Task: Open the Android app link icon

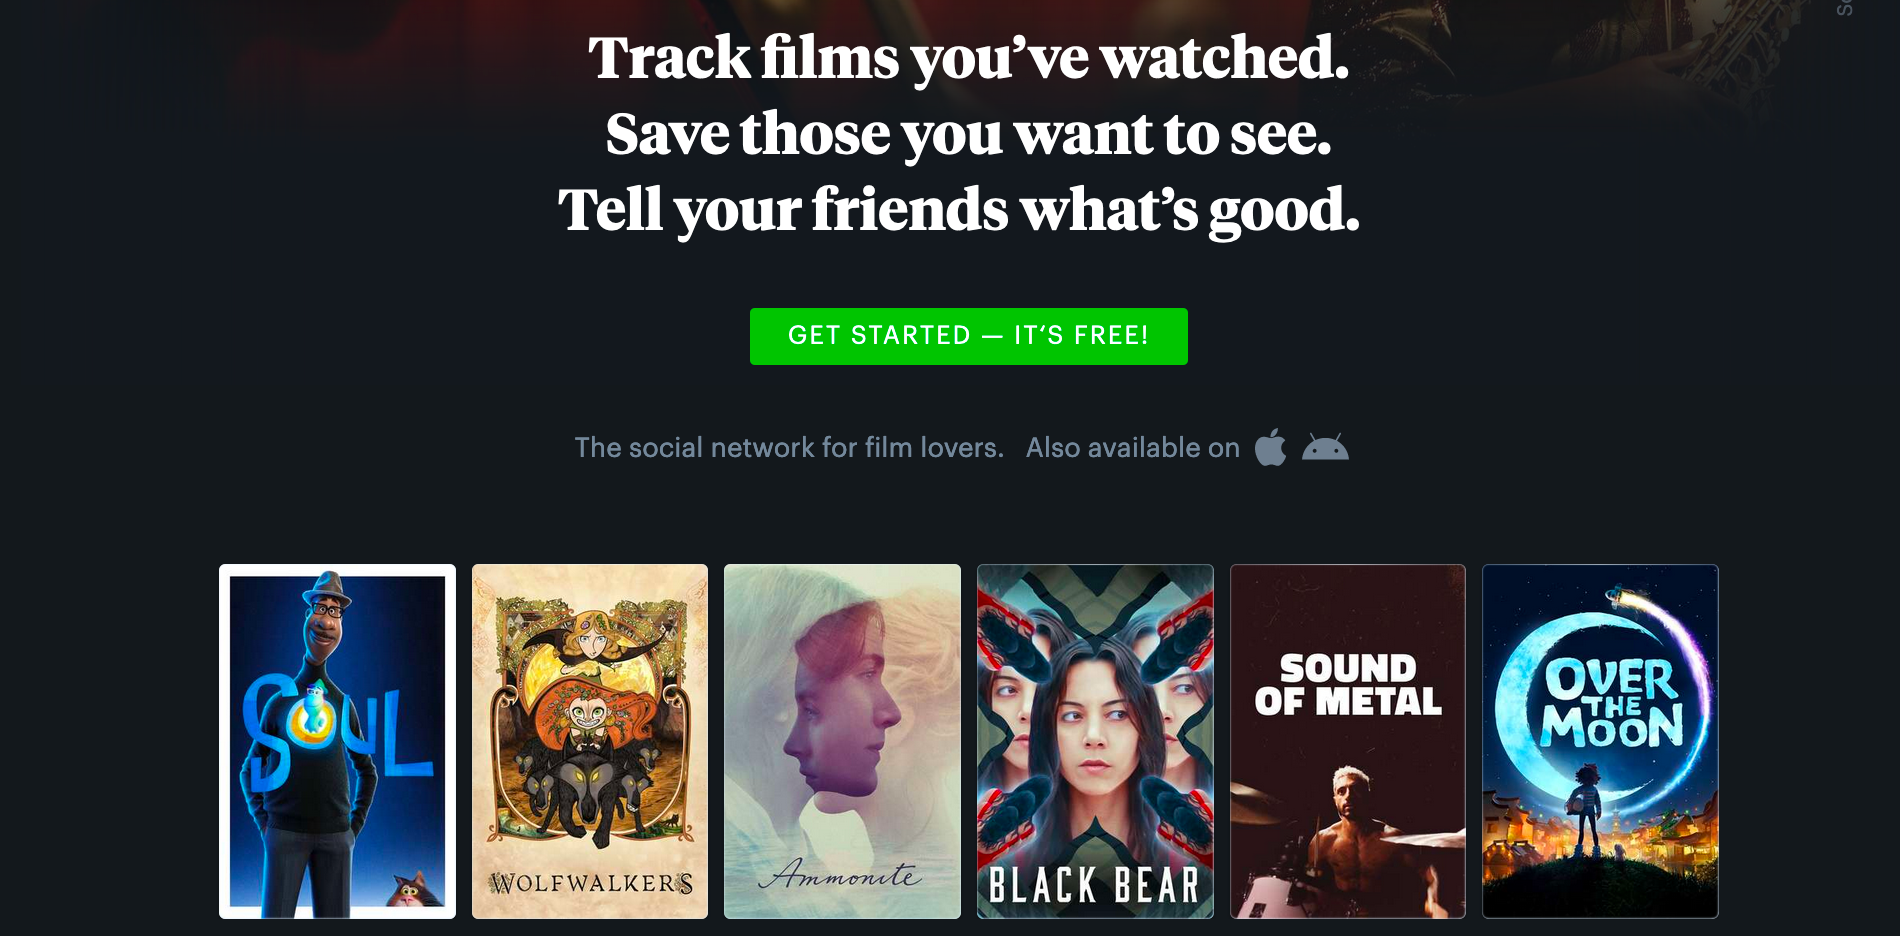Action: click(x=1325, y=448)
